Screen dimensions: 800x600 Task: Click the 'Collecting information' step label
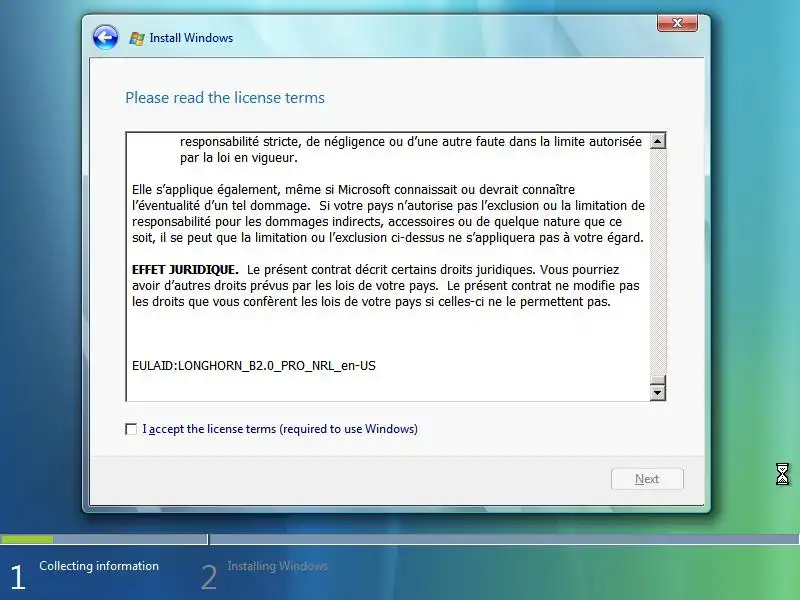click(99, 566)
